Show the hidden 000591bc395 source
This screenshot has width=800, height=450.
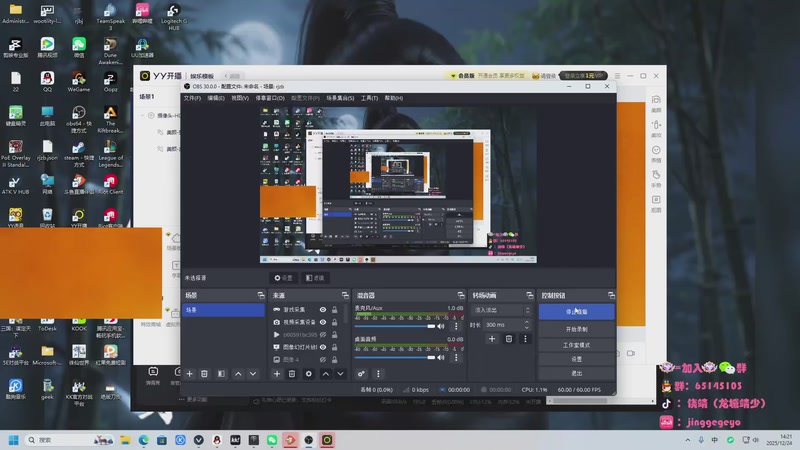323,335
